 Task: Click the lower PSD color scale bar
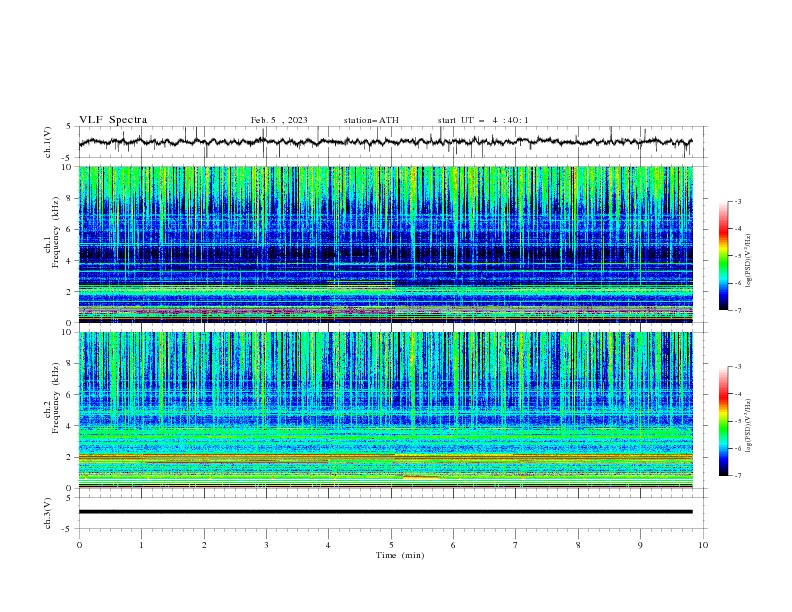click(723, 421)
